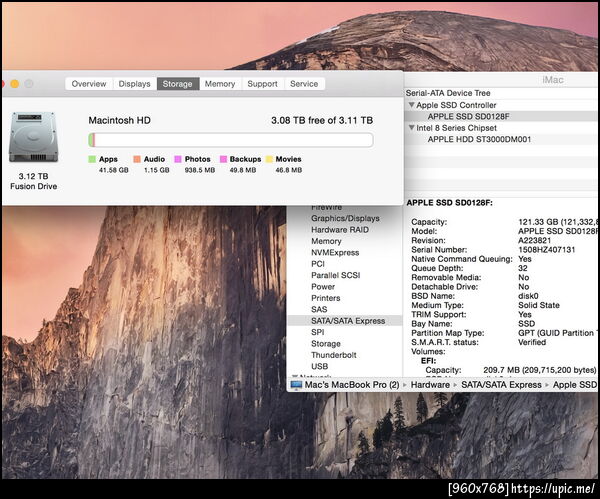Select USB in the sidebar

coord(320,366)
